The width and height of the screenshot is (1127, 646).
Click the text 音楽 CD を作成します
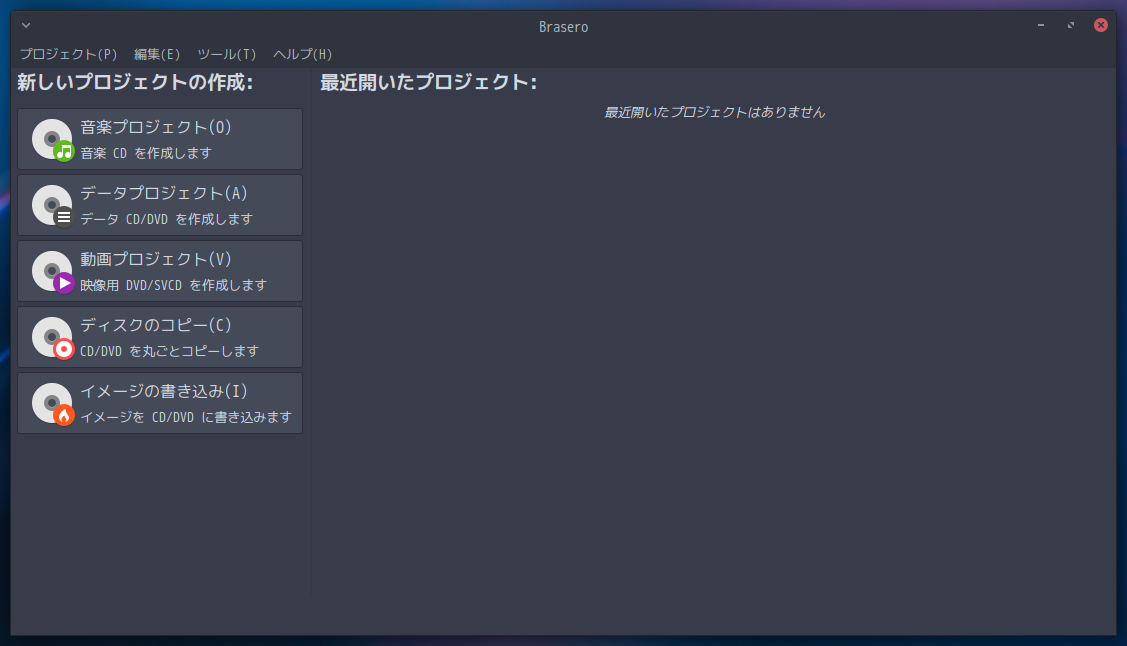tap(146, 153)
